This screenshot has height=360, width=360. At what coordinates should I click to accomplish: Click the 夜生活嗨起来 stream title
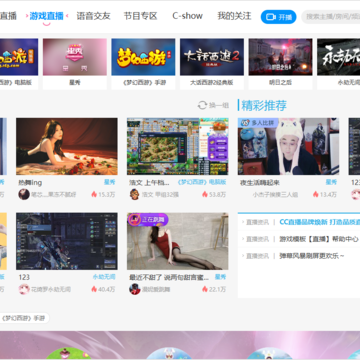coord(260,183)
